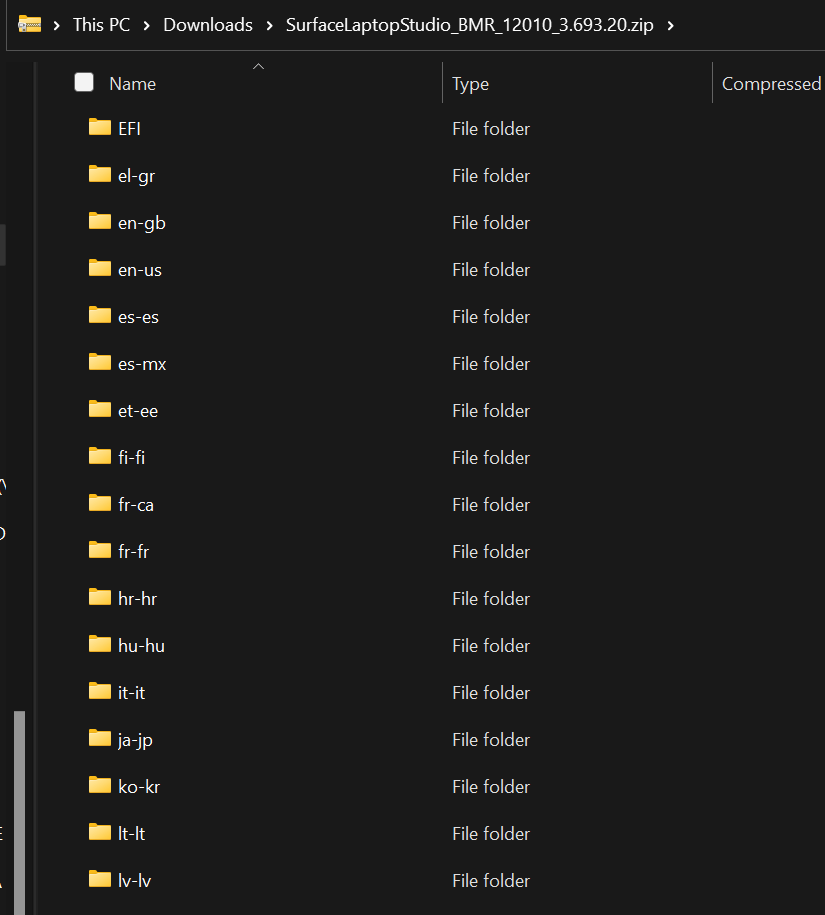Click the it-it folder name
The image size is (825, 915).
131,693
